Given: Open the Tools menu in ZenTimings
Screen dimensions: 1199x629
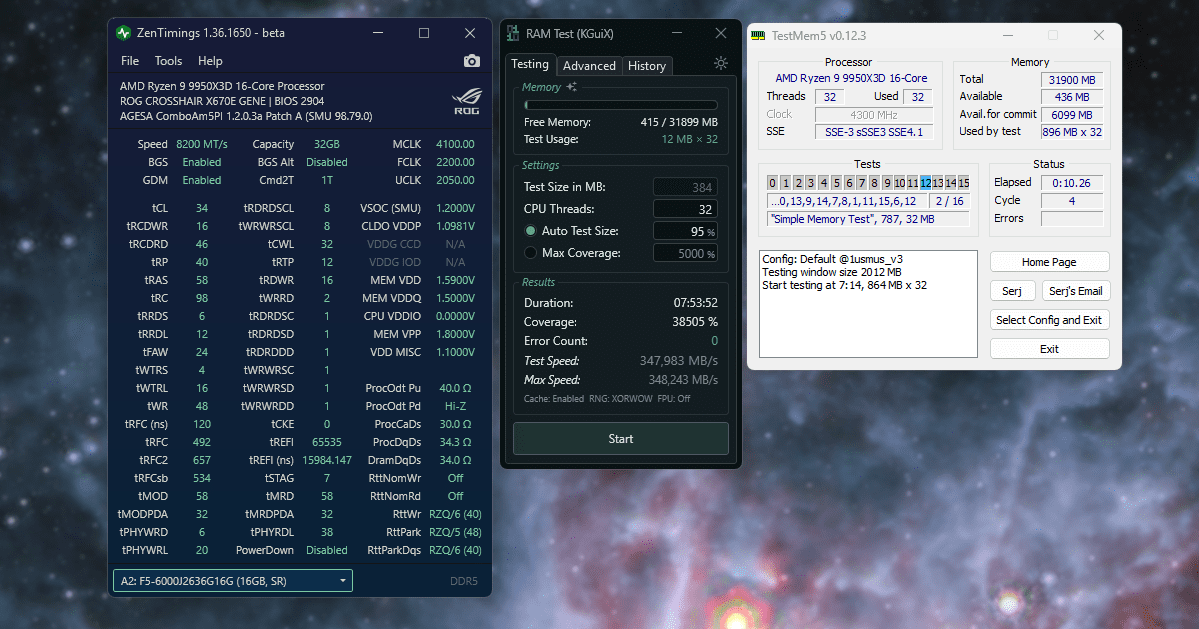Looking at the screenshot, I should tap(168, 61).
